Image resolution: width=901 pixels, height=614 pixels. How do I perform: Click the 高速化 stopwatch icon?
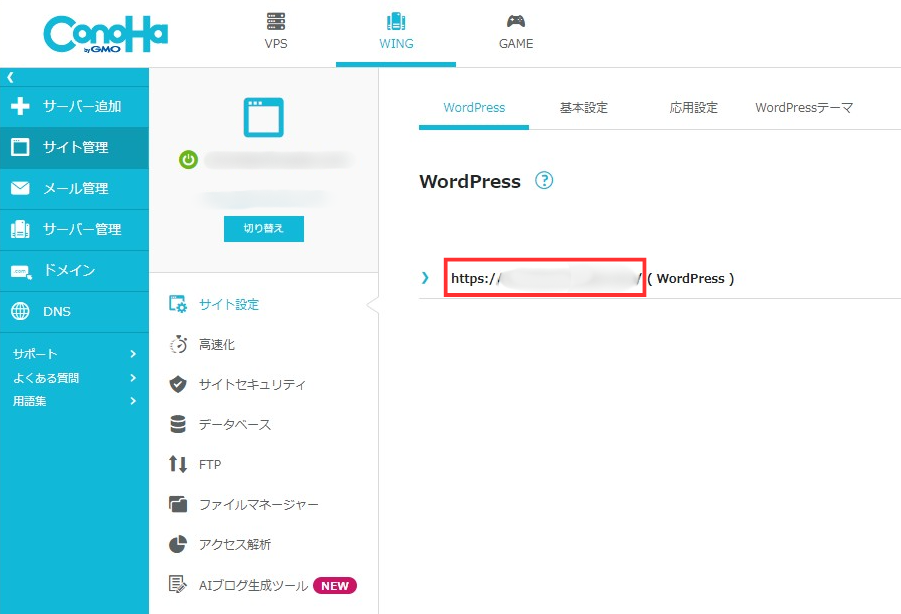178,344
